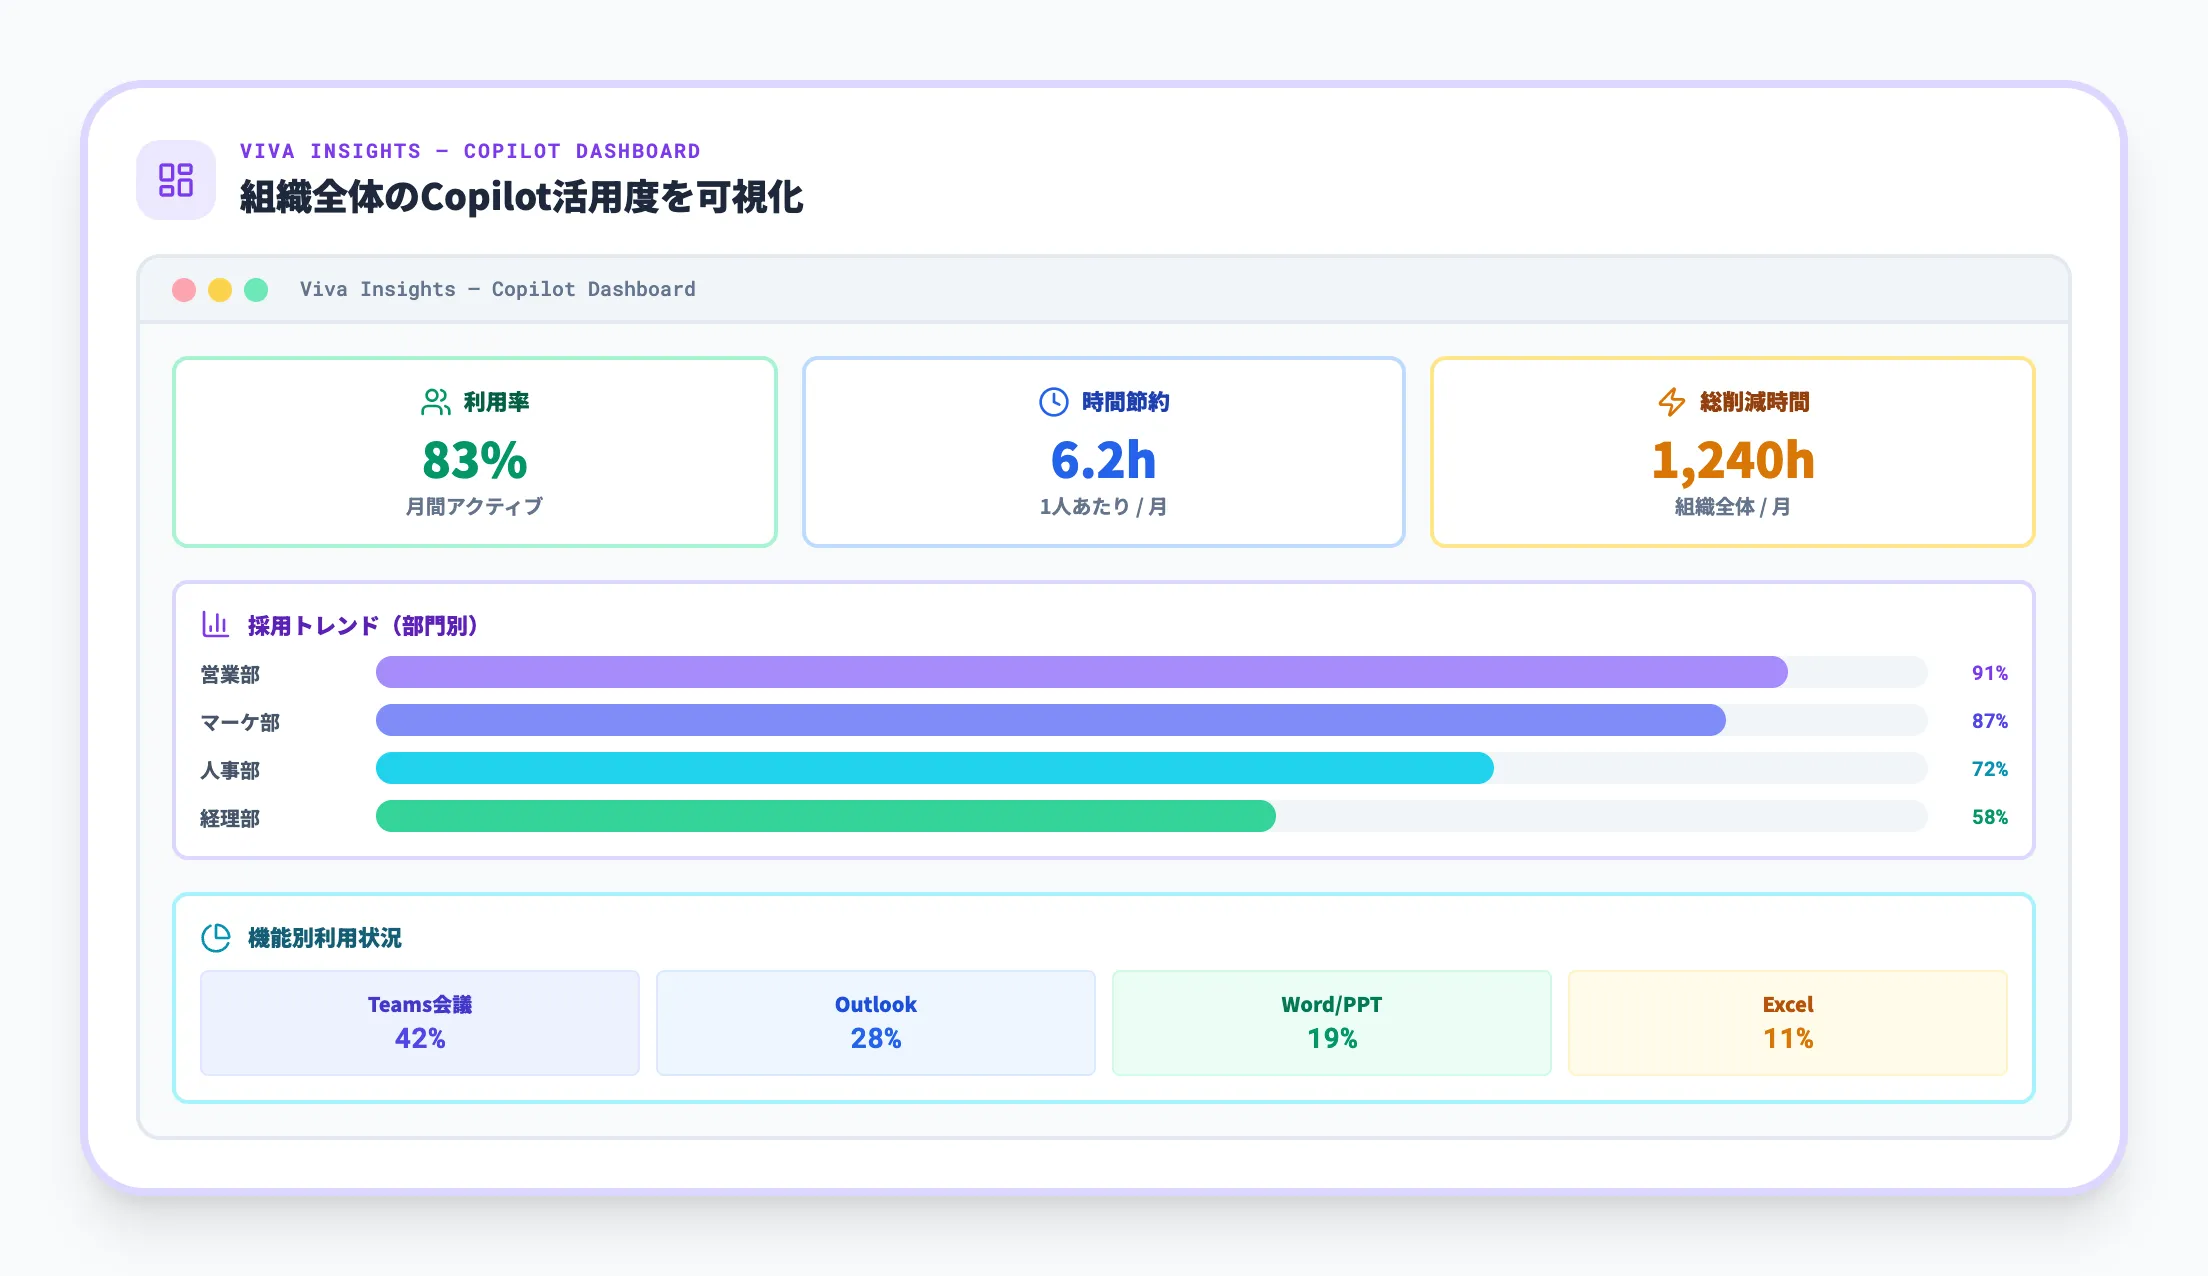Image resolution: width=2208 pixels, height=1276 pixels.
Task: Click the VIVA INSIGHTS – COPILOT DASHBOARD label
Action: [468, 150]
